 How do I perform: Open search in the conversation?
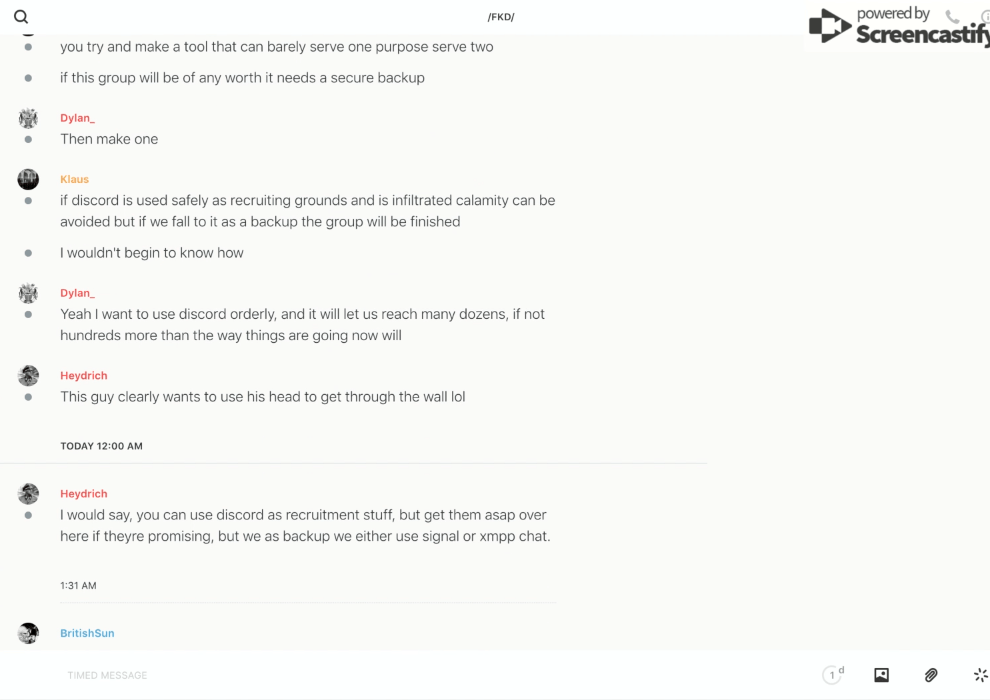point(21,17)
